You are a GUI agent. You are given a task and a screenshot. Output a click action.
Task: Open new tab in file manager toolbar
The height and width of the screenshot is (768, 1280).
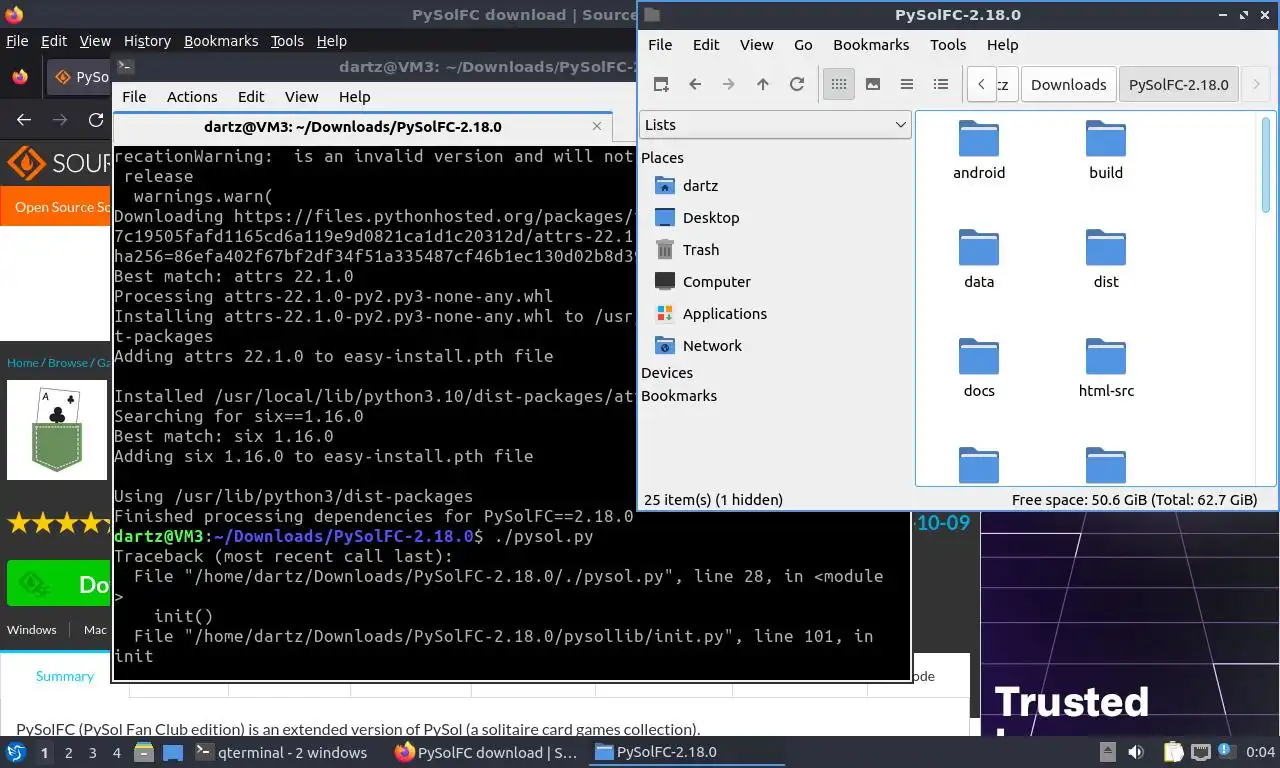pyautogui.click(x=661, y=84)
